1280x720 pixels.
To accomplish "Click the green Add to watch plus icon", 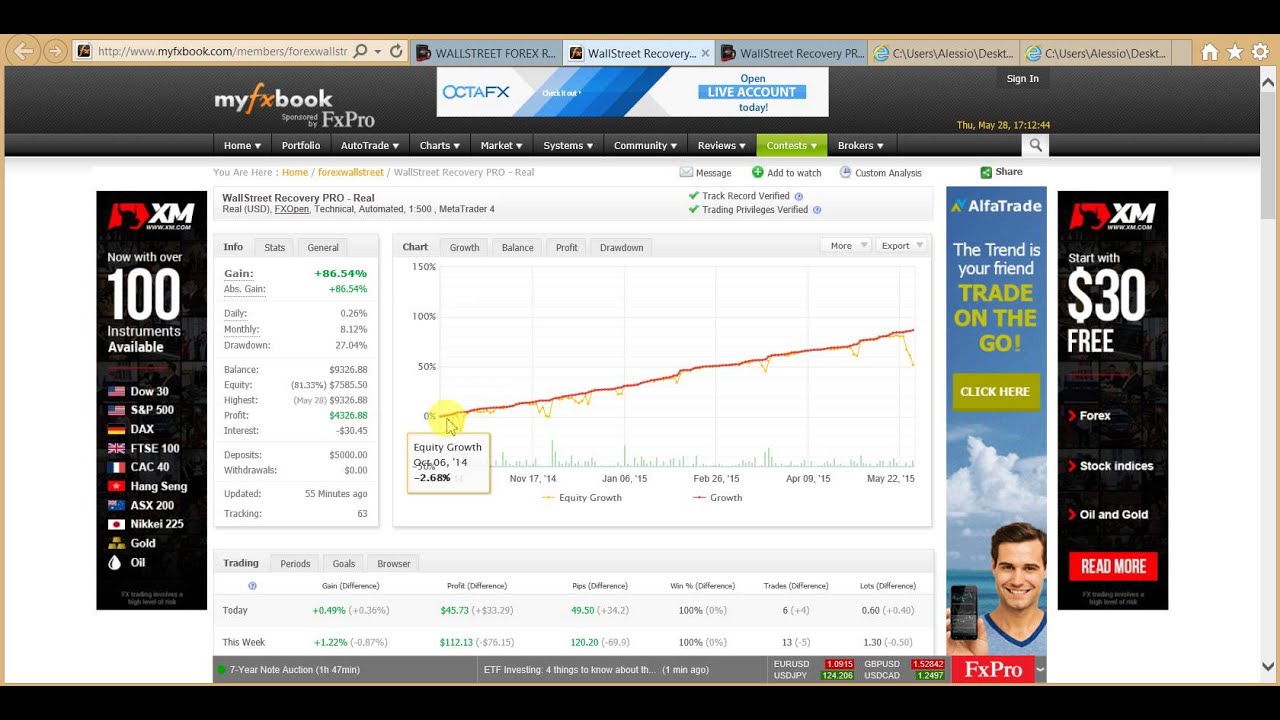I will click(x=757, y=173).
